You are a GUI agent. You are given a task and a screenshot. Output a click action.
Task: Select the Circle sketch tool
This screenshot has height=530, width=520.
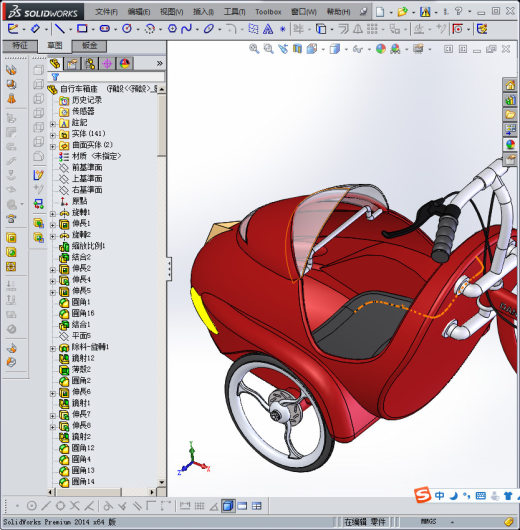point(127,29)
